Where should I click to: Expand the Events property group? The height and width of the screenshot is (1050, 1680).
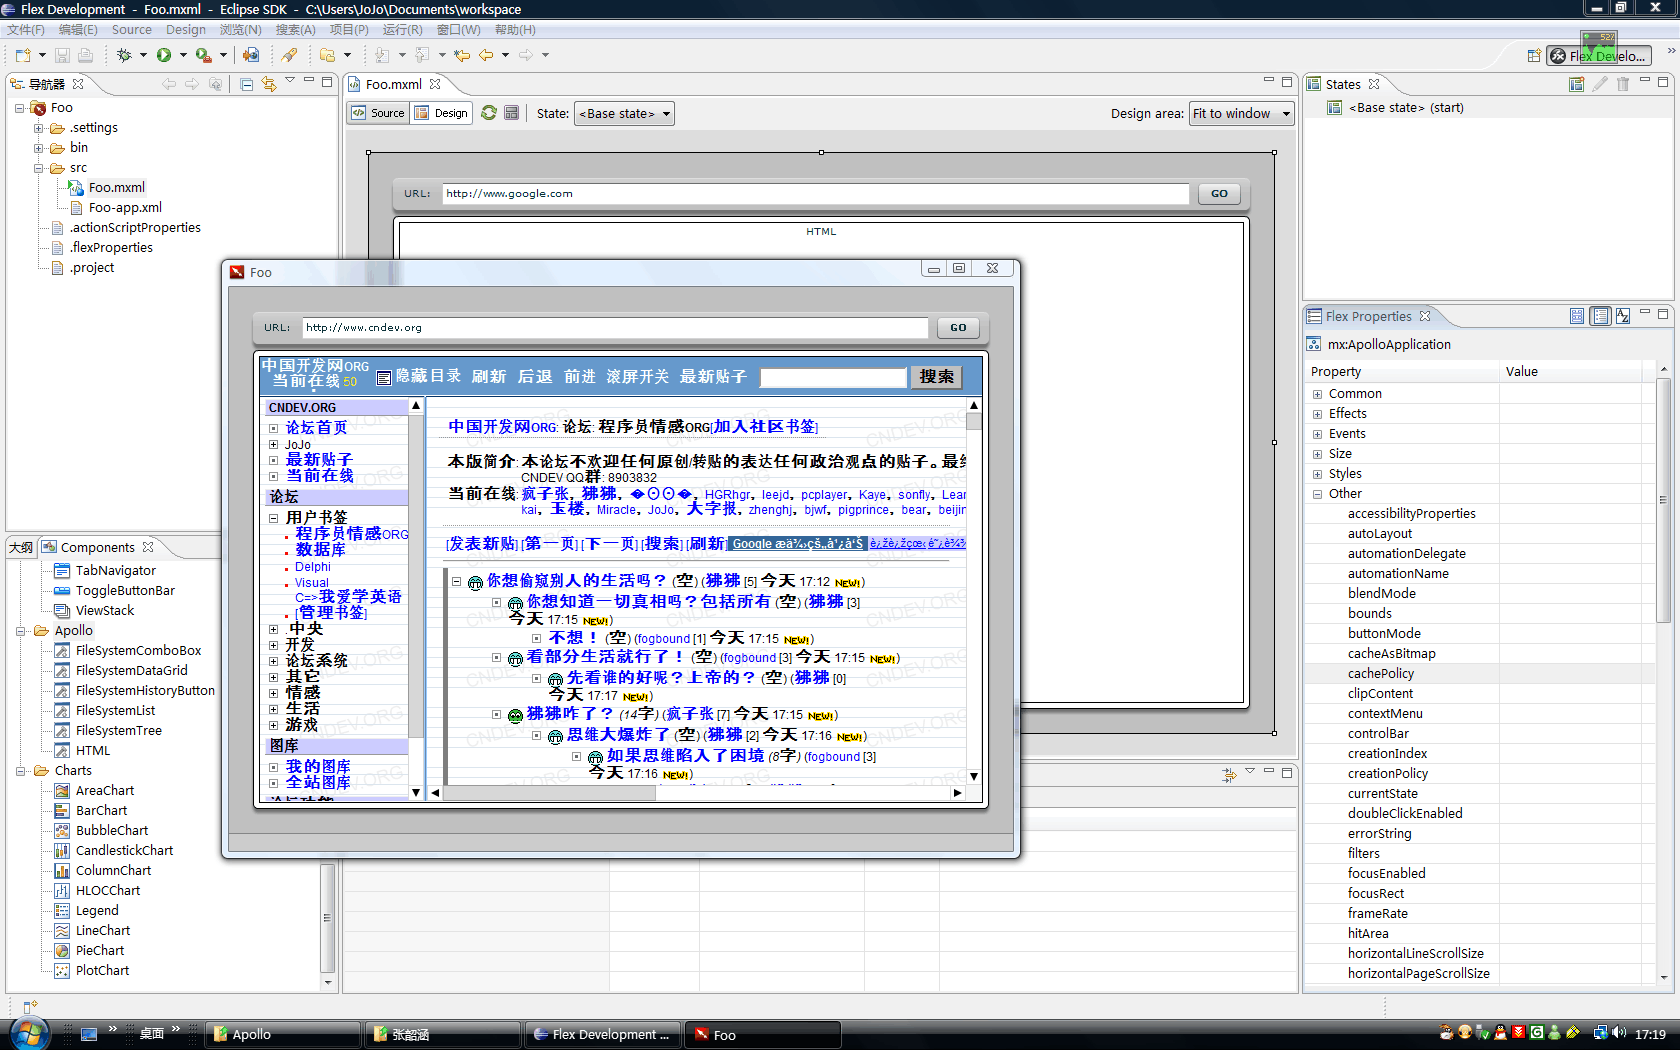point(1317,434)
